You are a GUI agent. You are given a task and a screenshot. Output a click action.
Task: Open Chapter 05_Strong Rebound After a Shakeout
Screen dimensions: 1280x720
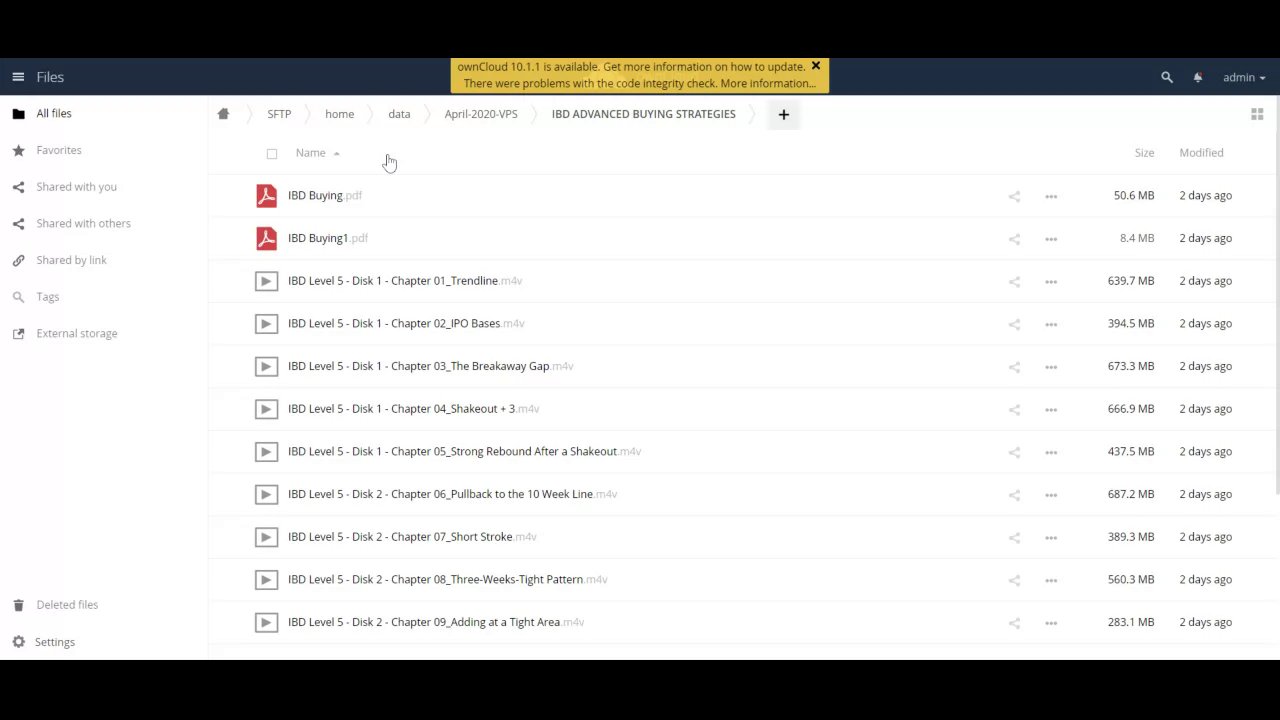click(464, 452)
